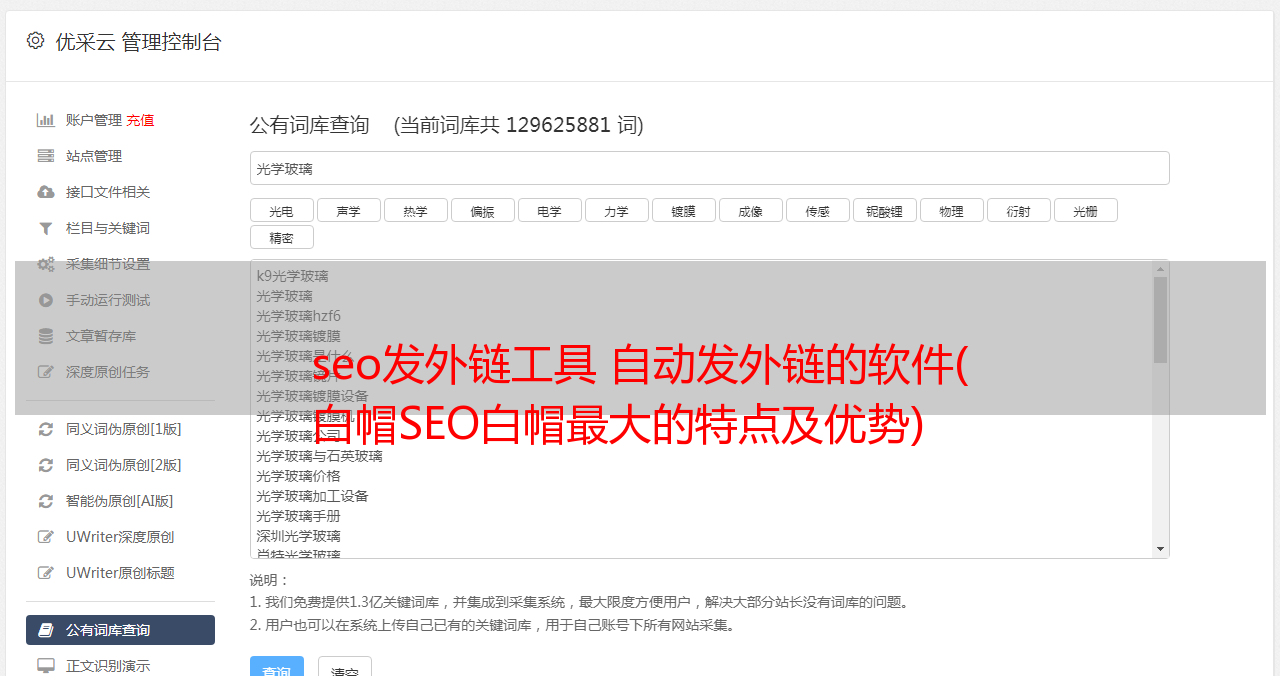Select the edit icon for UWriter深度原创

click(45, 537)
